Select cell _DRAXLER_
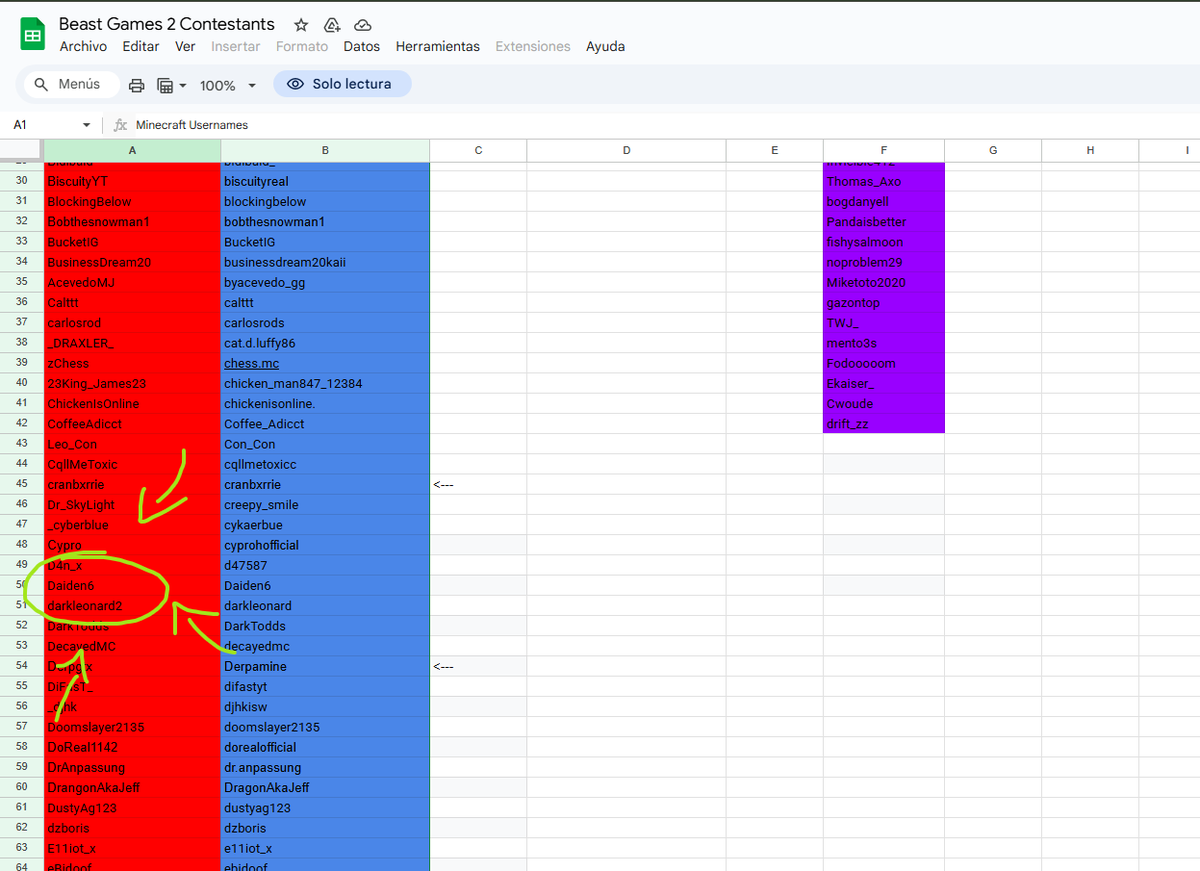 132,343
